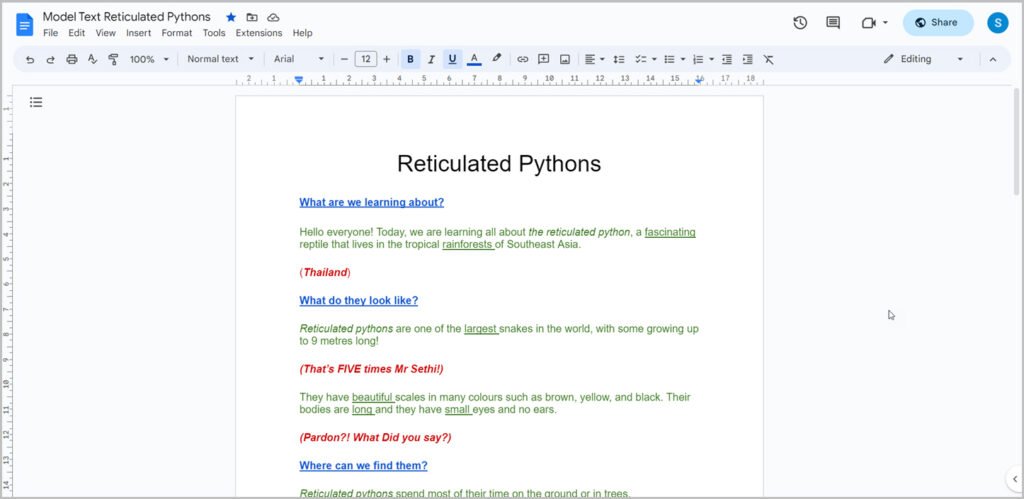
Task: Open the Help menu
Action: click(302, 33)
